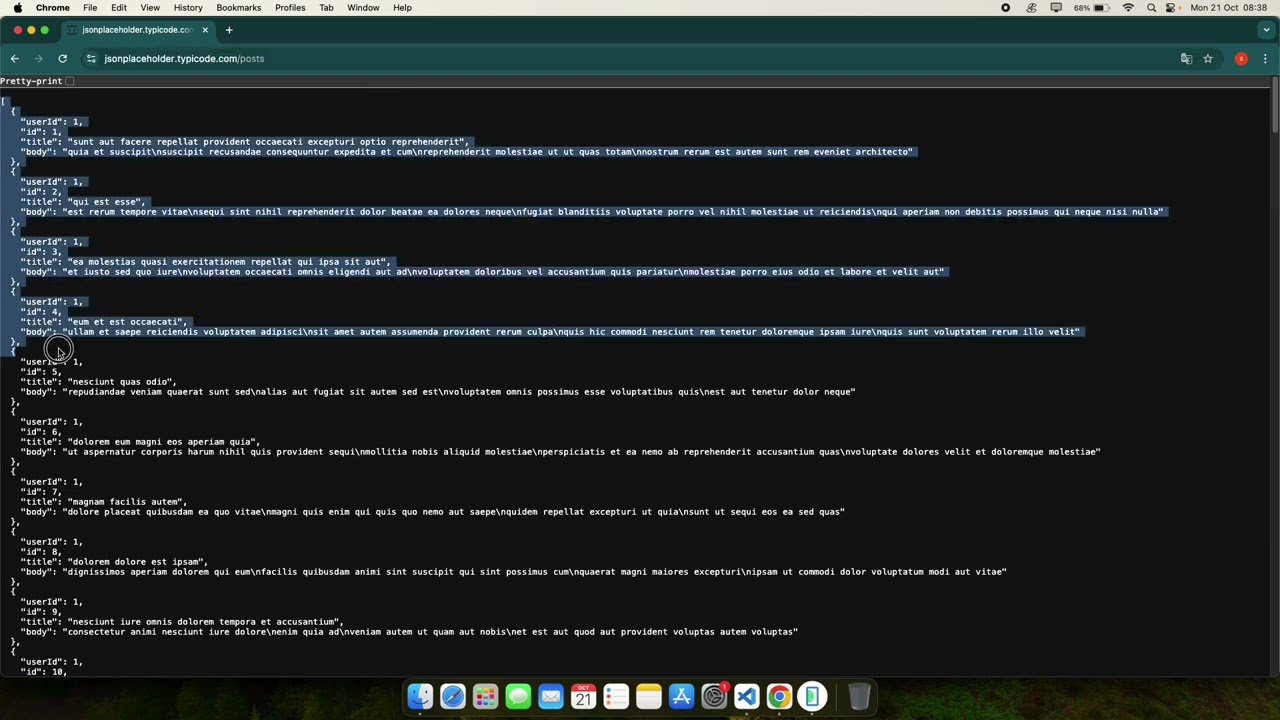Open the Edit menu
Screen dimensions: 1280x720
click(x=119, y=8)
